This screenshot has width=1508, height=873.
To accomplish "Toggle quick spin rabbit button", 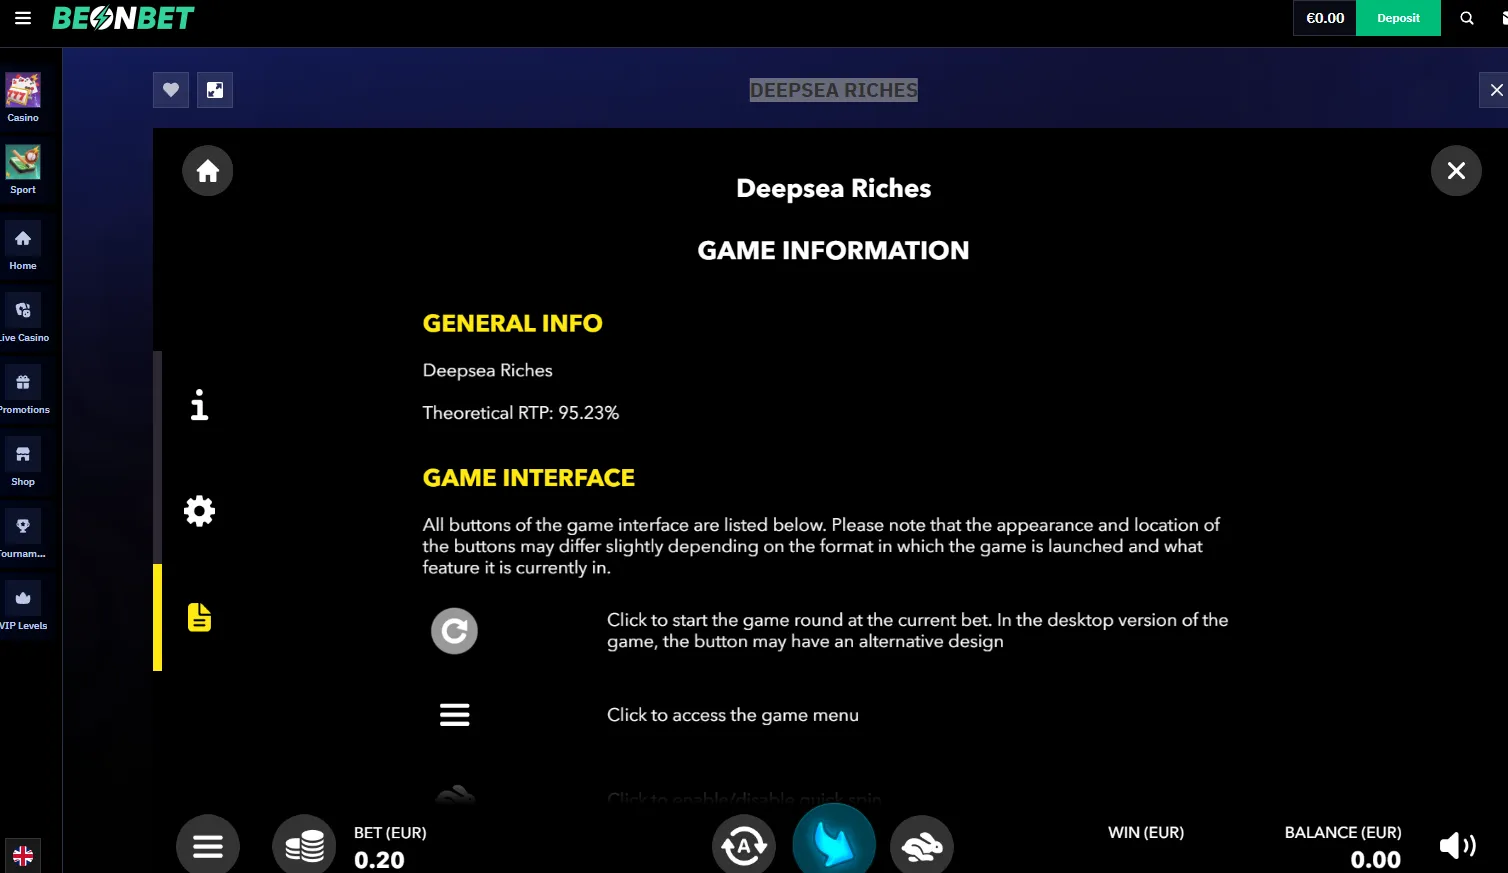I will click(922, 846).
